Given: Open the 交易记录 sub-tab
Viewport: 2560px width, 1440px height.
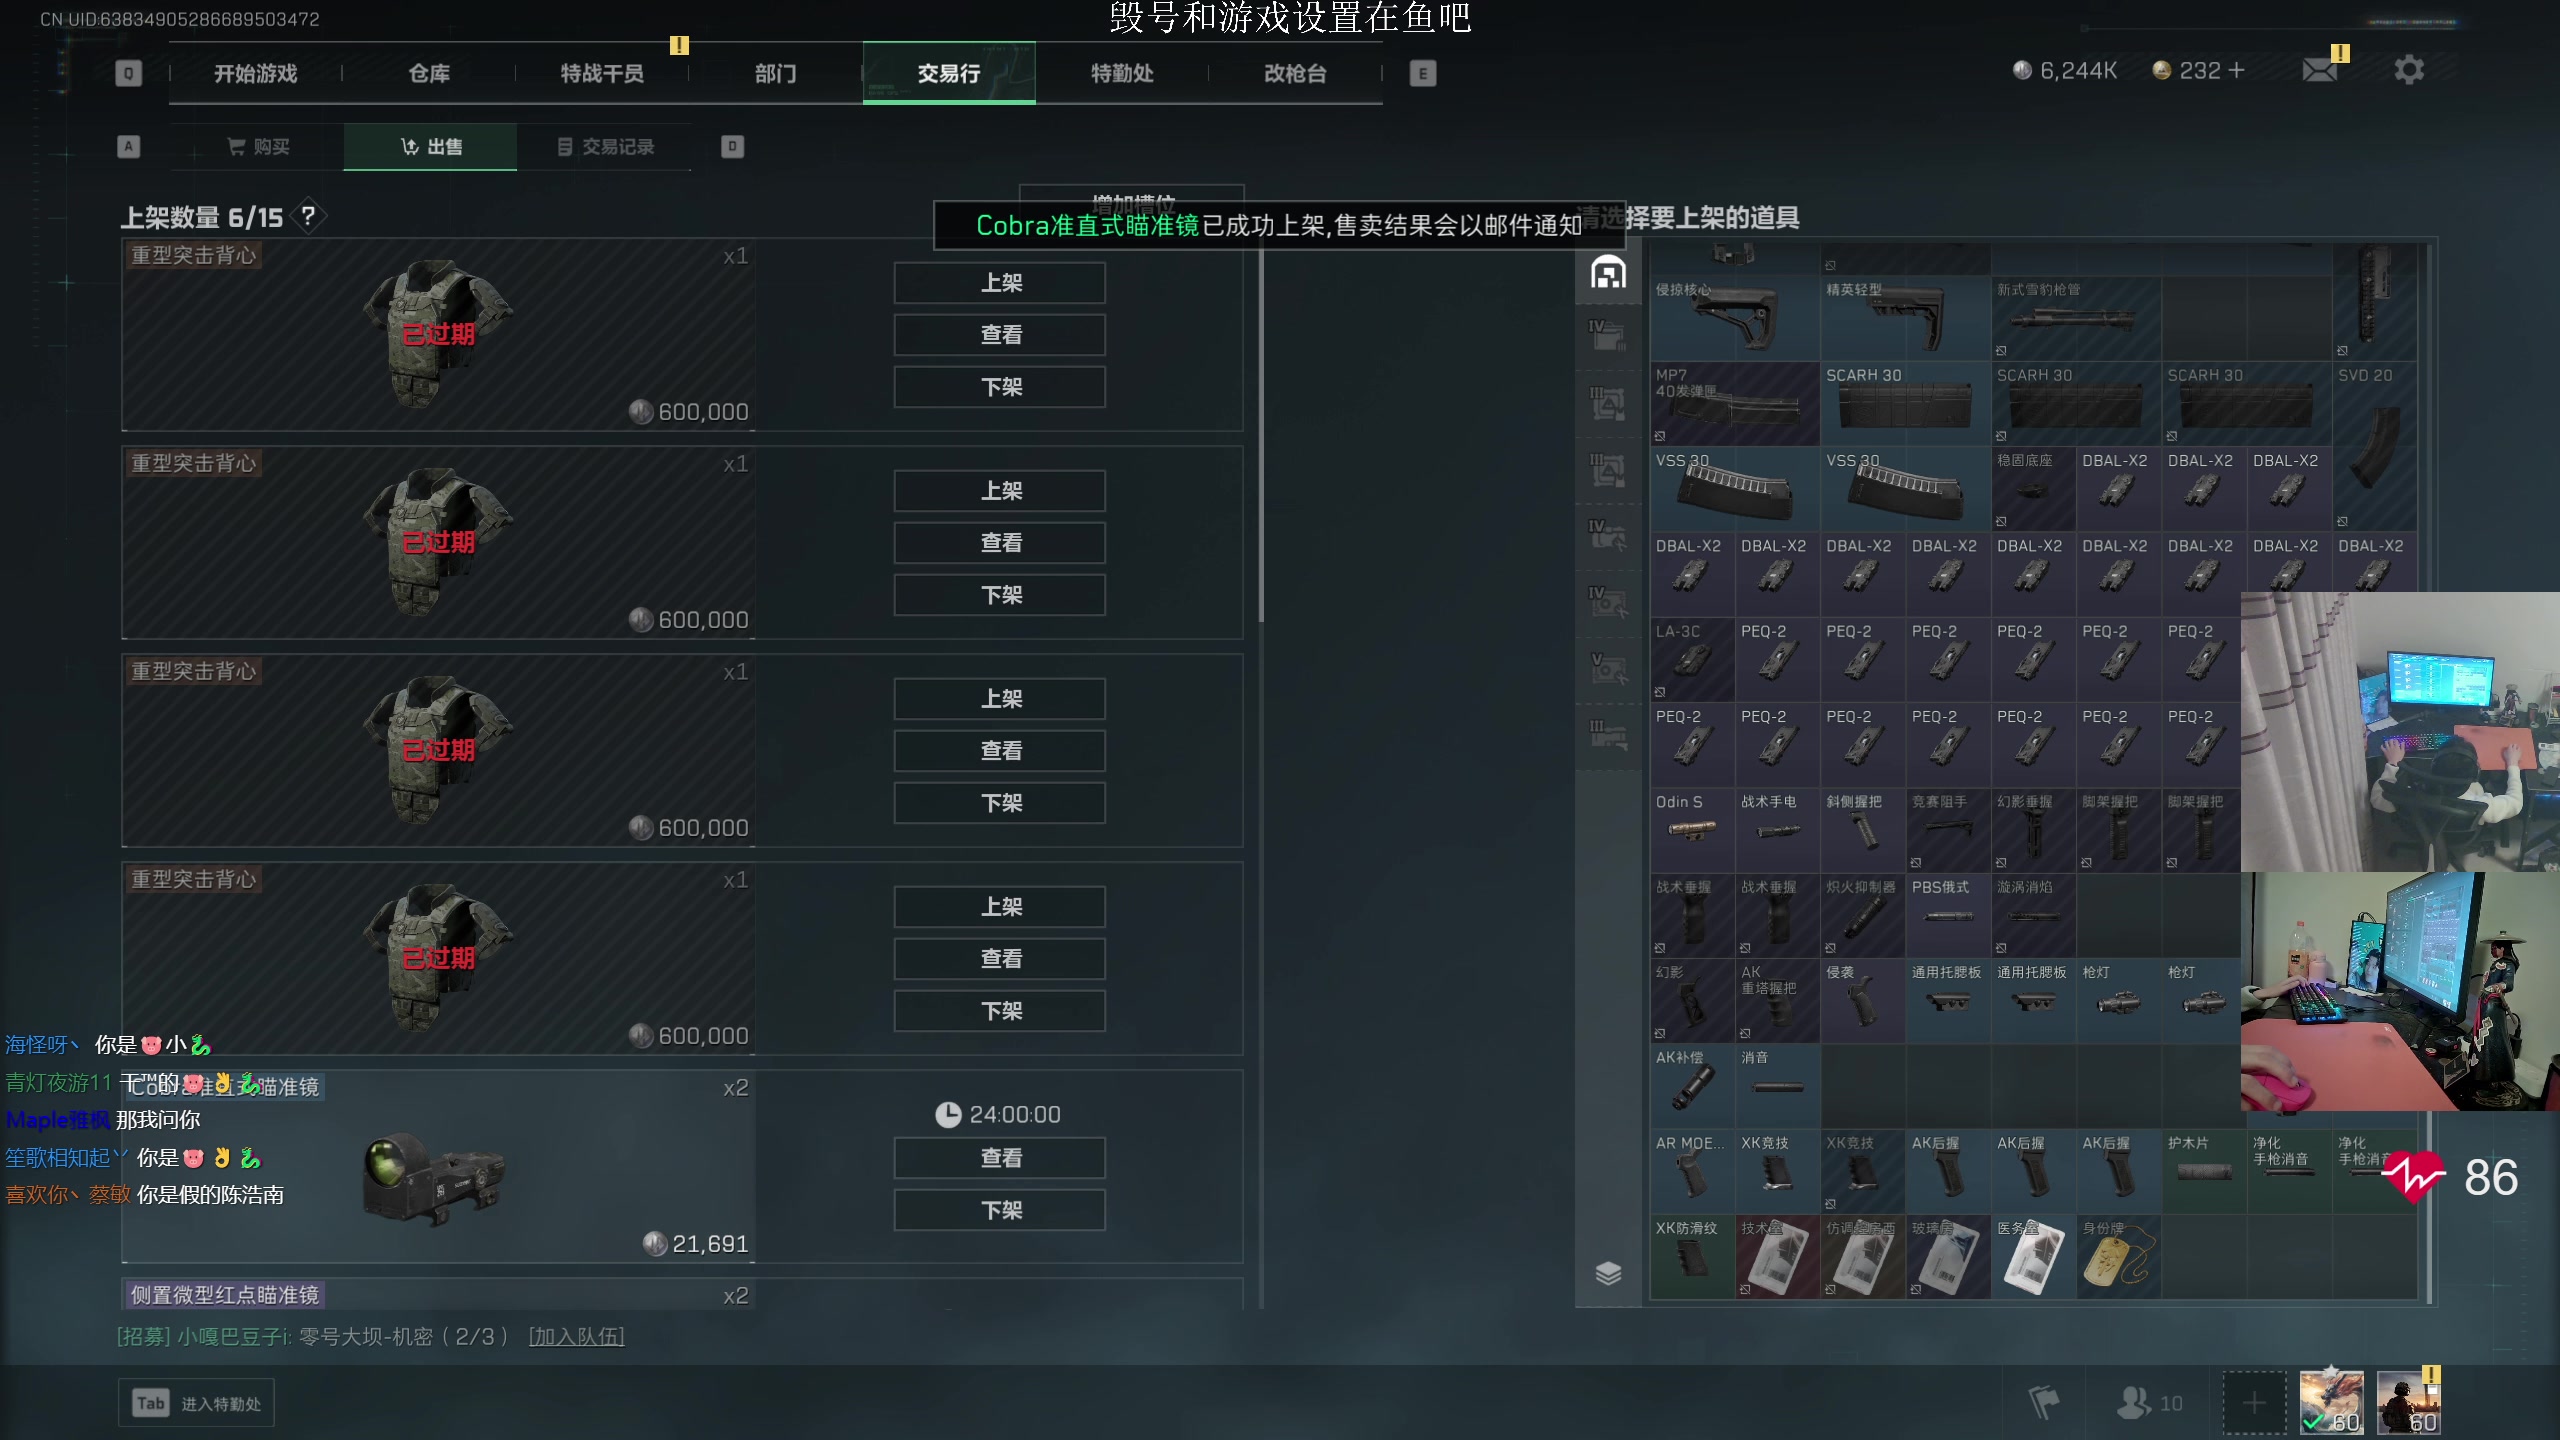Looking at the screenshot, I should click(605, 147).
